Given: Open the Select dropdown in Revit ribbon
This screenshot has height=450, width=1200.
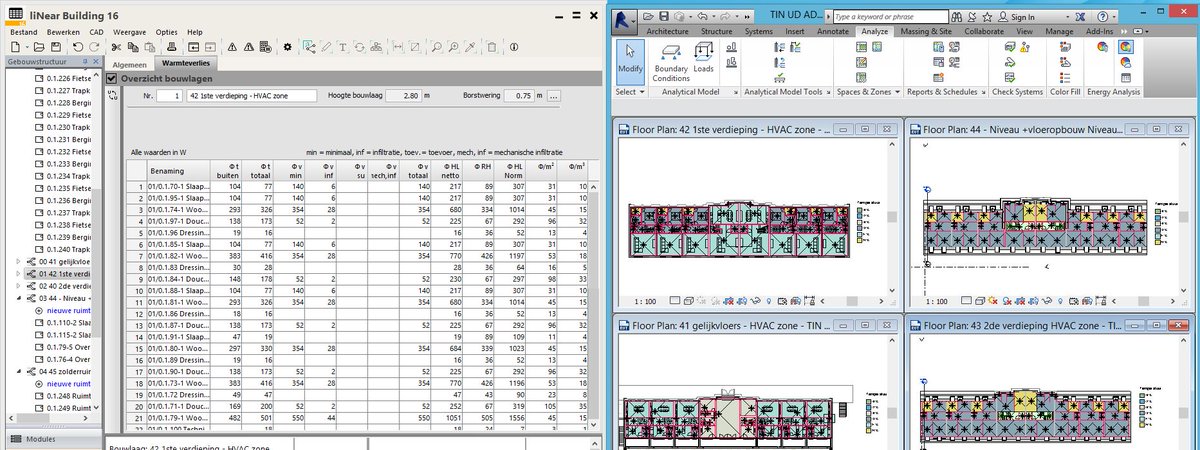Looking at the screenshot, I should click(630, 91).
